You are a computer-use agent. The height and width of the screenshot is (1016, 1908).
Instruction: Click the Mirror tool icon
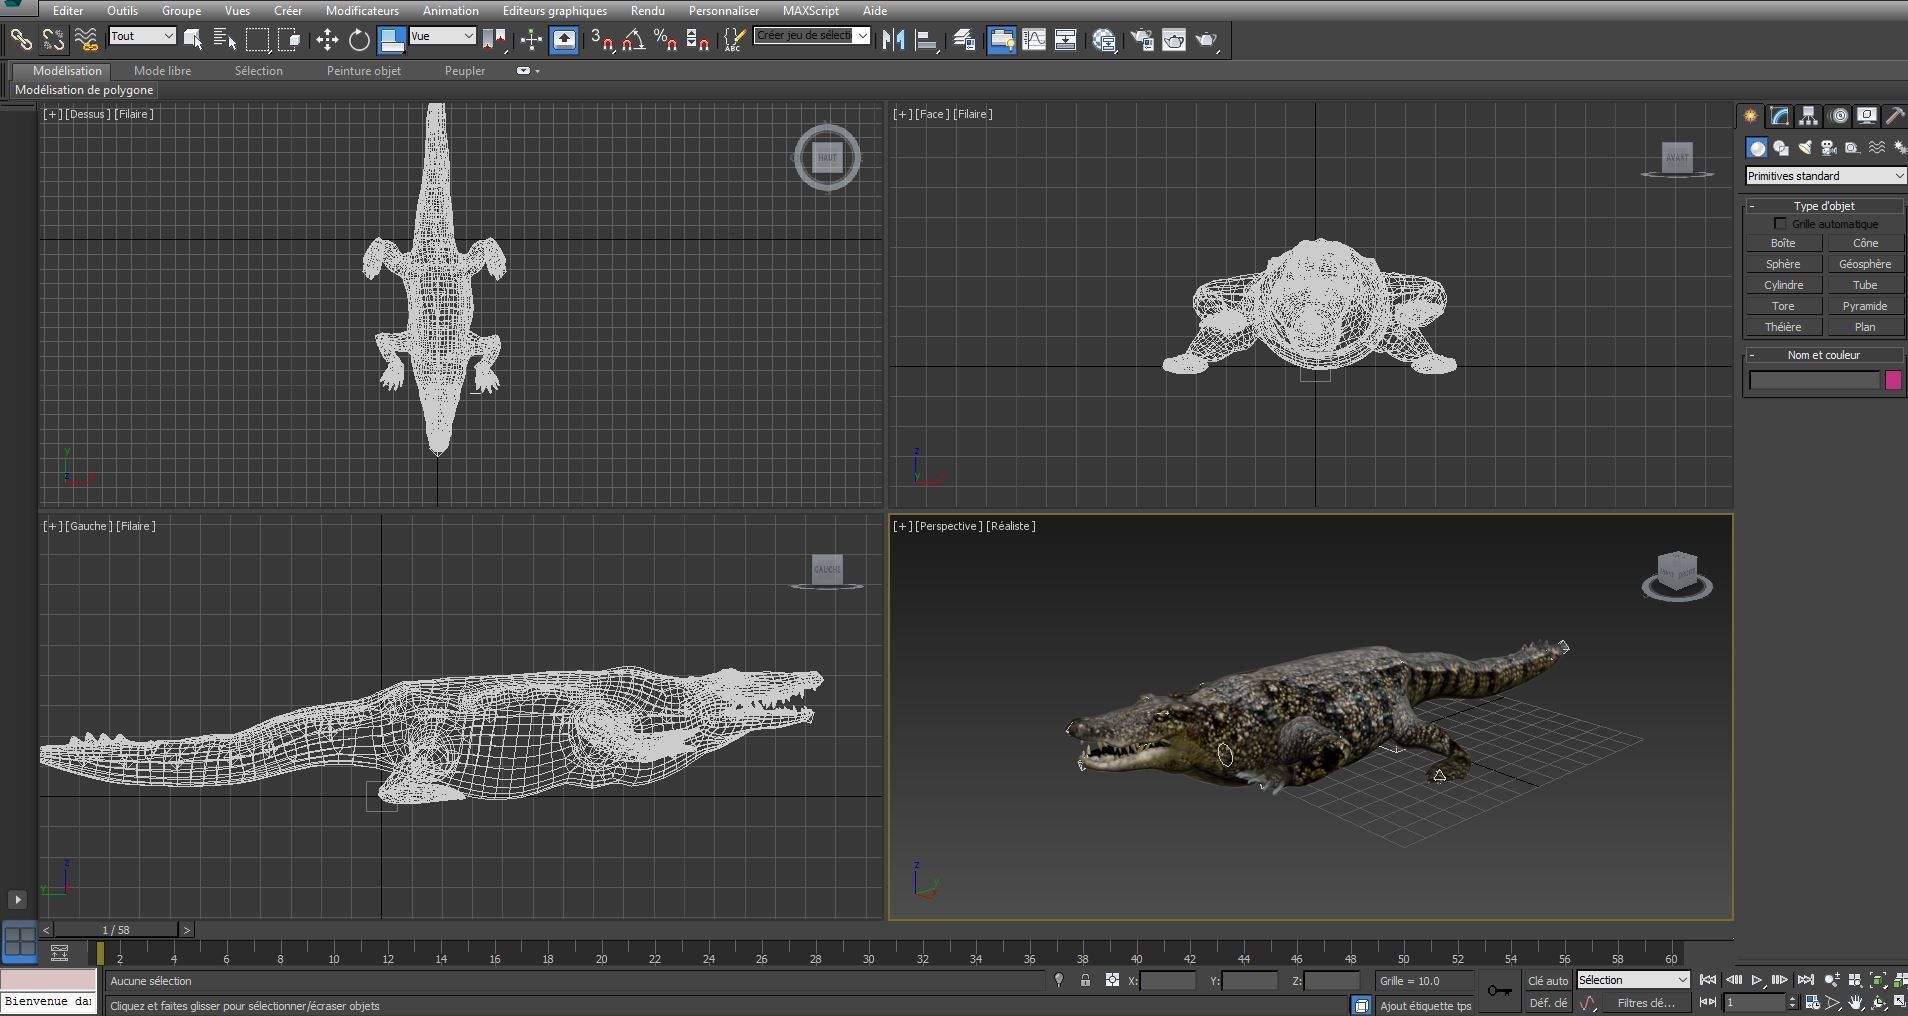[x=893, y=40]
